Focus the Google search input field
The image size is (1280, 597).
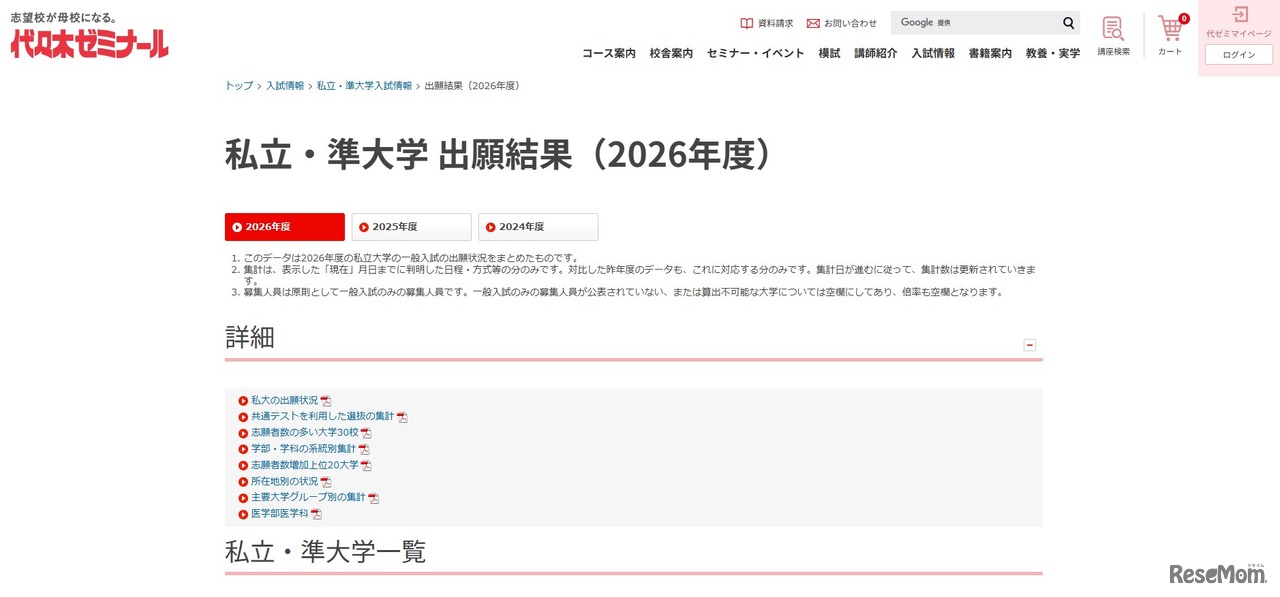(x=975, y=23)
